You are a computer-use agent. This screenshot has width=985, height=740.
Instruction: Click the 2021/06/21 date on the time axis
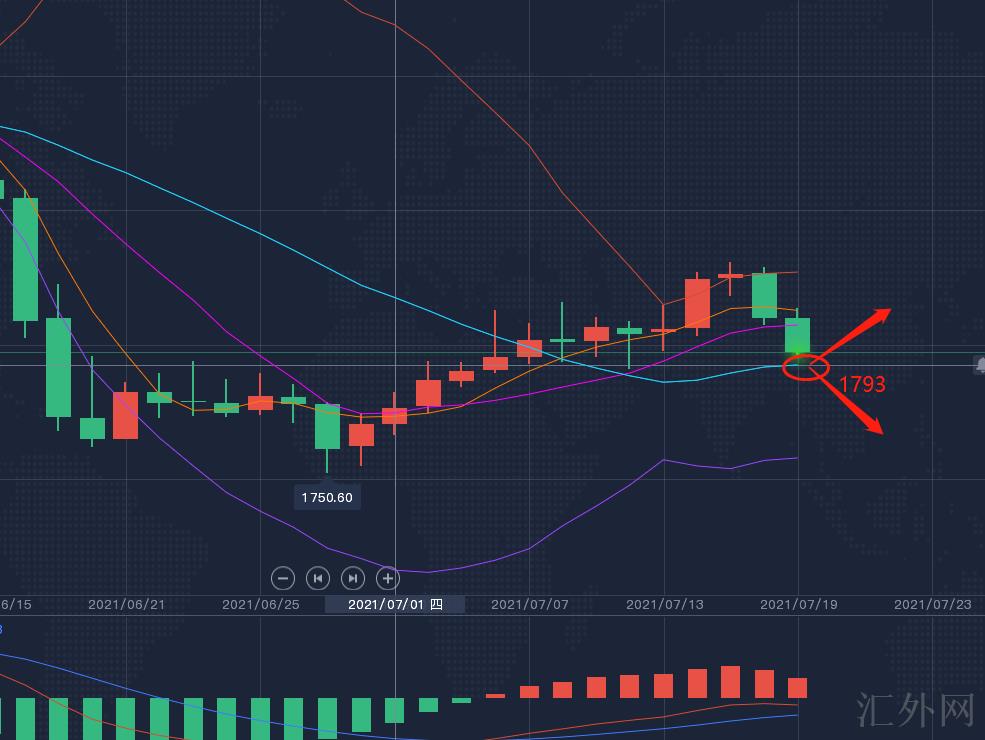(126, 604)
